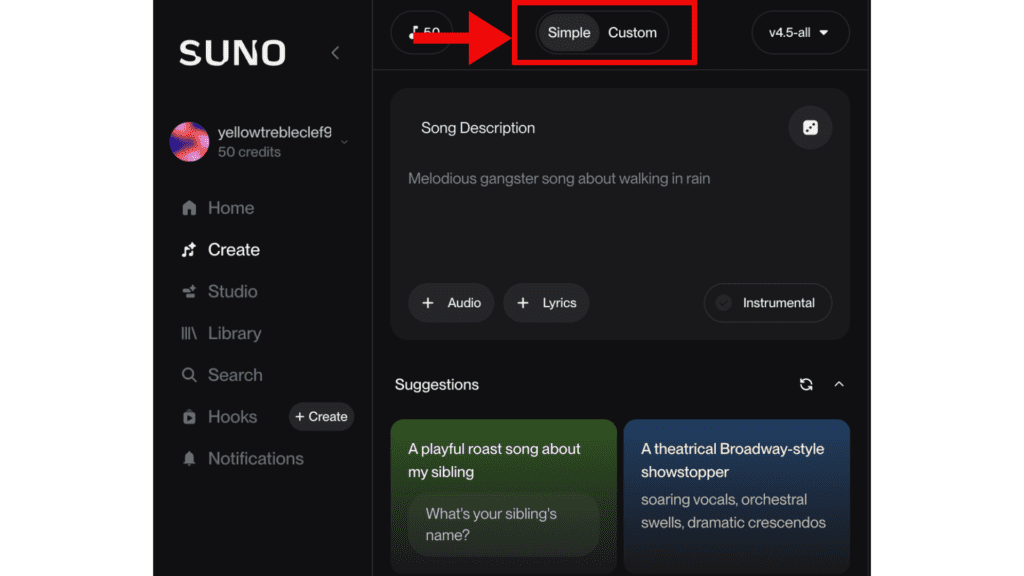Click the Hooks sidebar icon
Viewport: 1024px width, 576px height.
(x=189, y=417)
